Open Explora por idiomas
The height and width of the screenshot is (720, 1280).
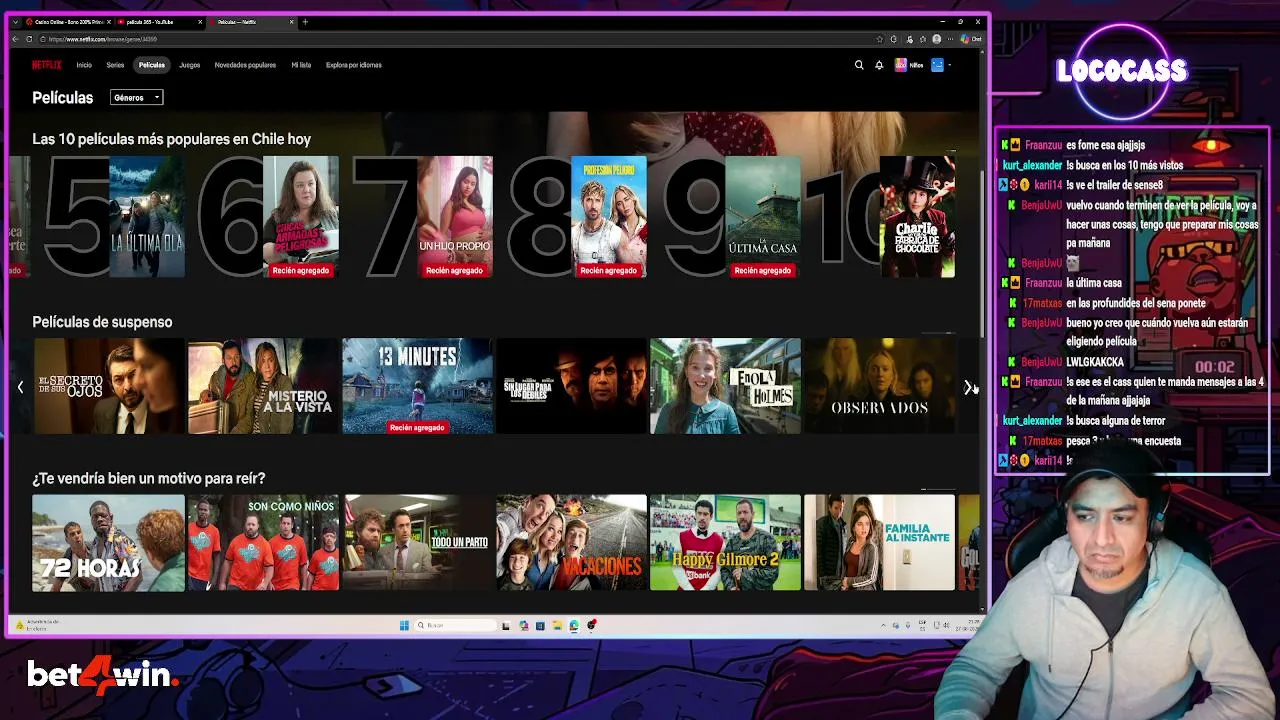click(354, 65)
